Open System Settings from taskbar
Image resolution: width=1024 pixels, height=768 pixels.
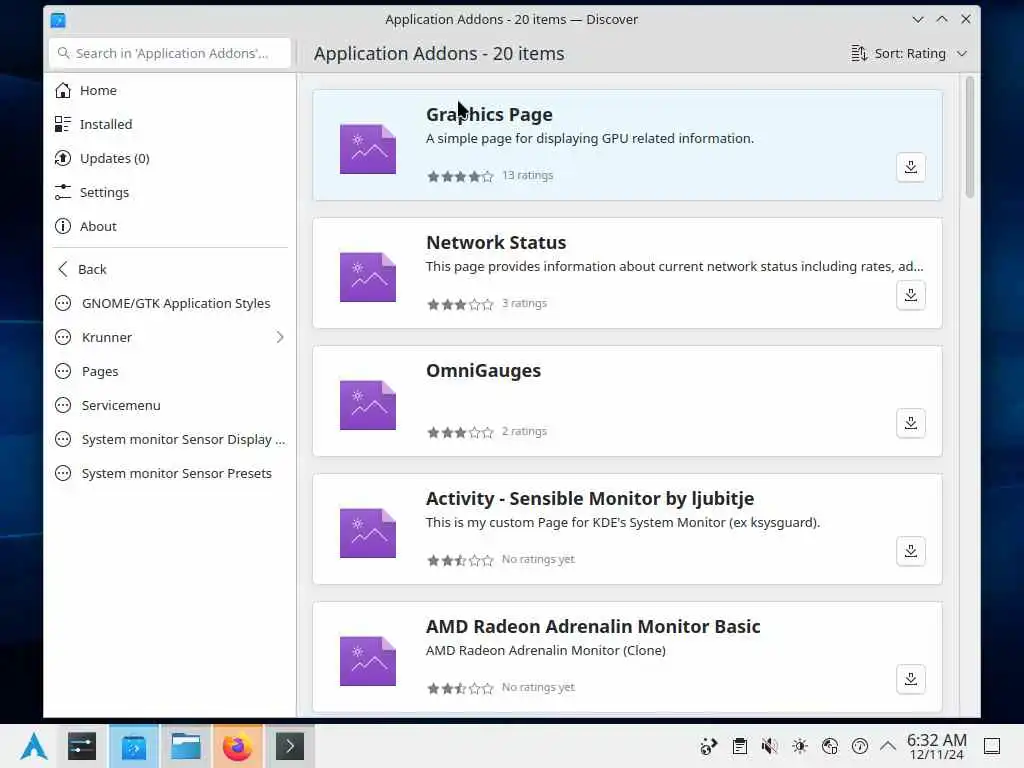pos(82,746)
